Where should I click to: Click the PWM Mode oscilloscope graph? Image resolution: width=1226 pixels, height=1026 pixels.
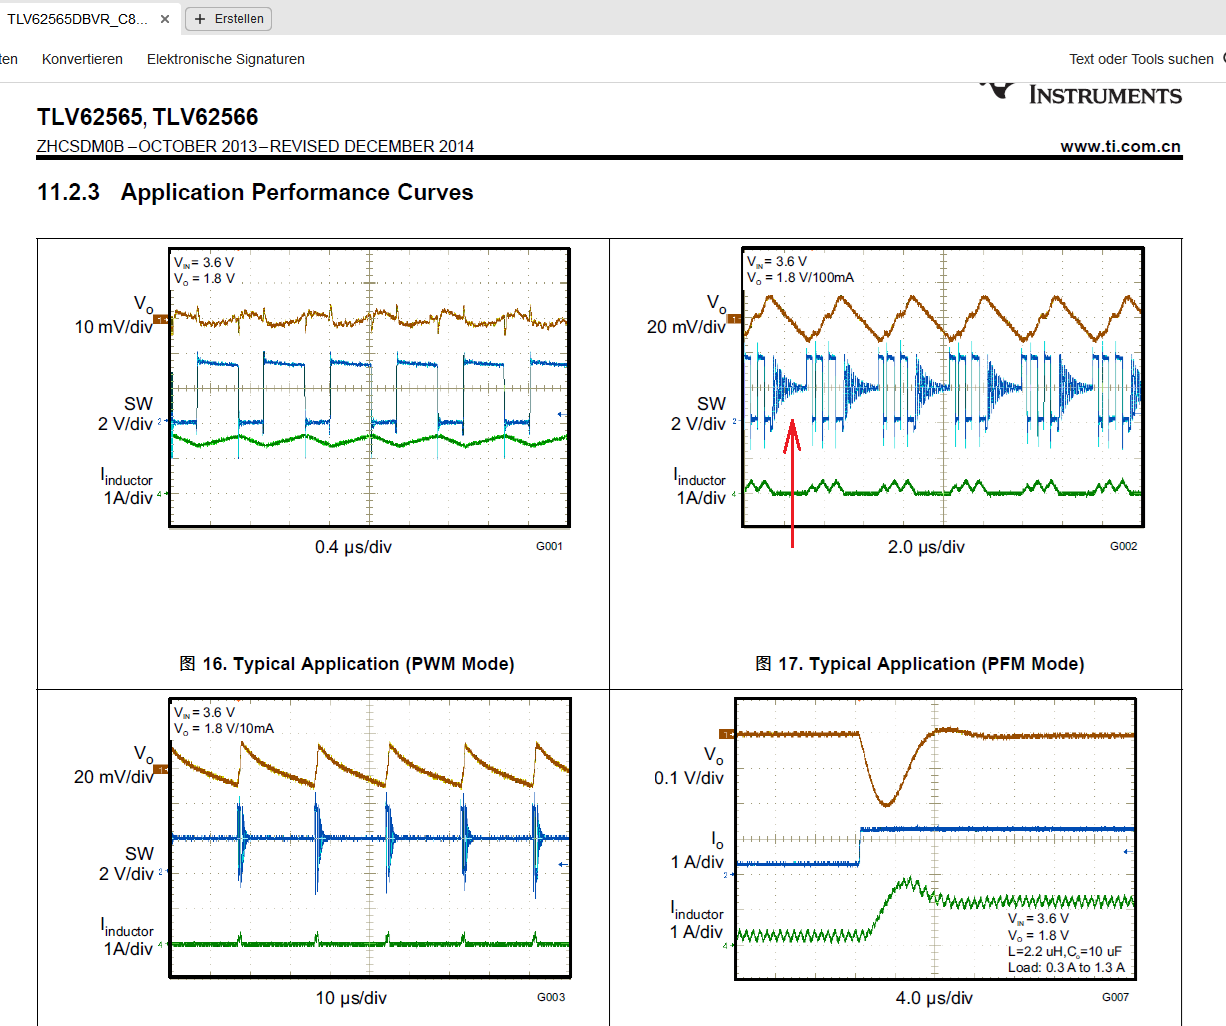369,387
